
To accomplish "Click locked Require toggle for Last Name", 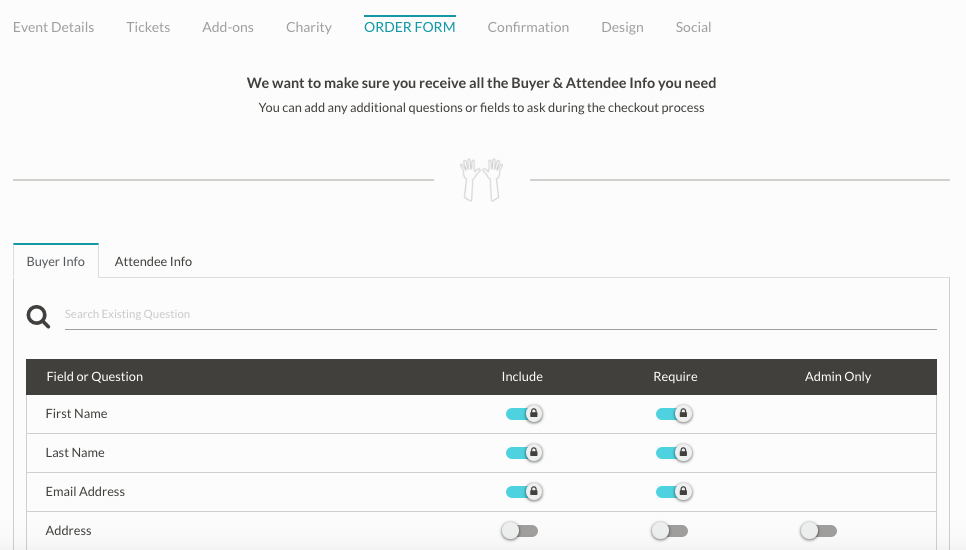I will [674, 453].
